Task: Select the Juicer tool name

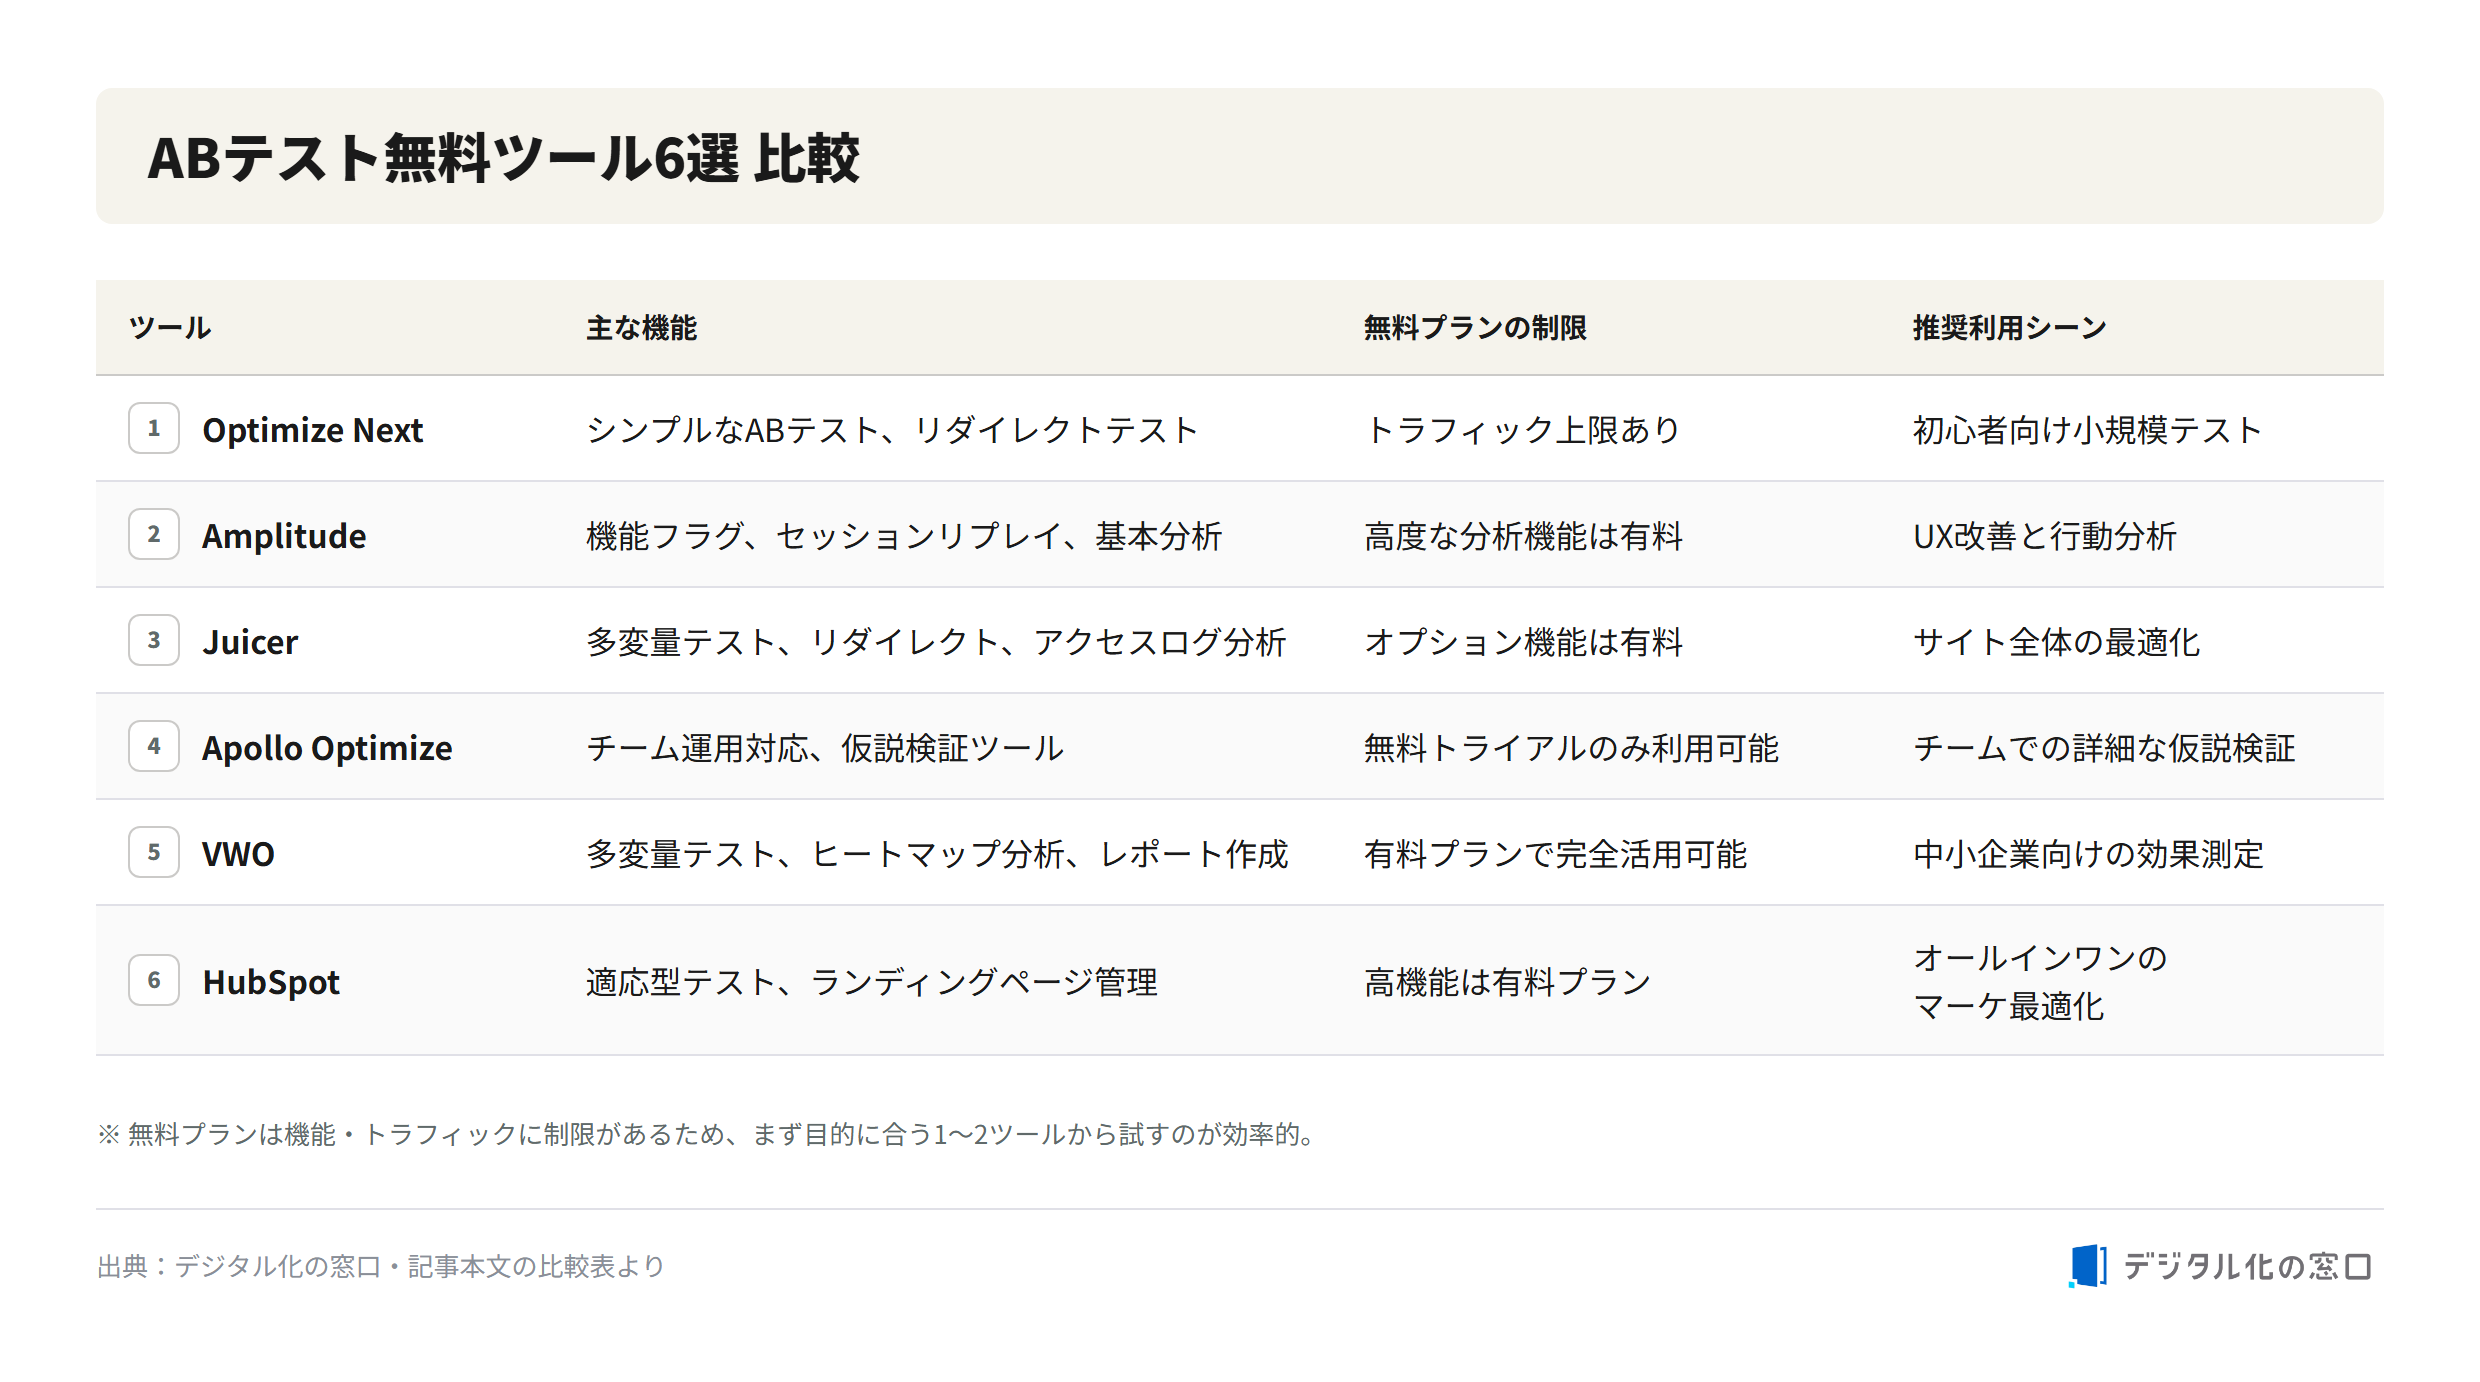Action: [250, 642]
